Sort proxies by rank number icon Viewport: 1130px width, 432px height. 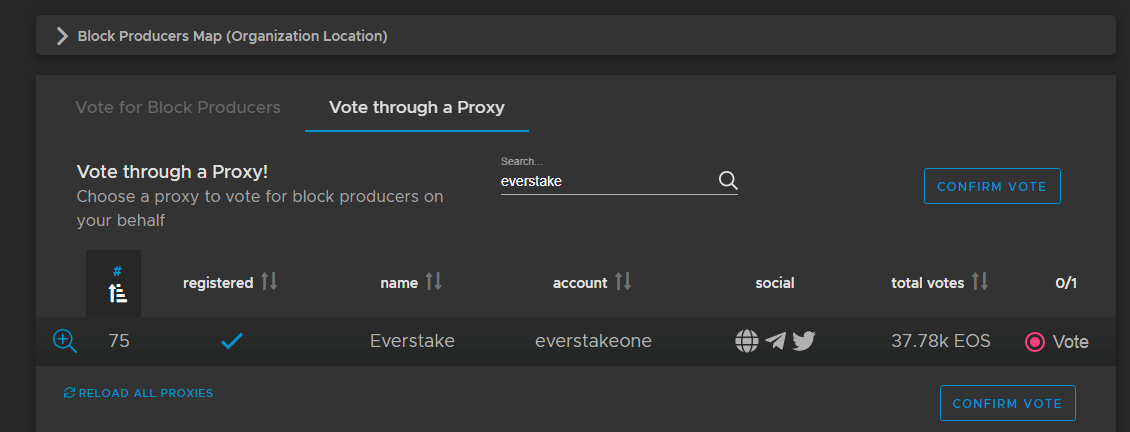(117, 292)
